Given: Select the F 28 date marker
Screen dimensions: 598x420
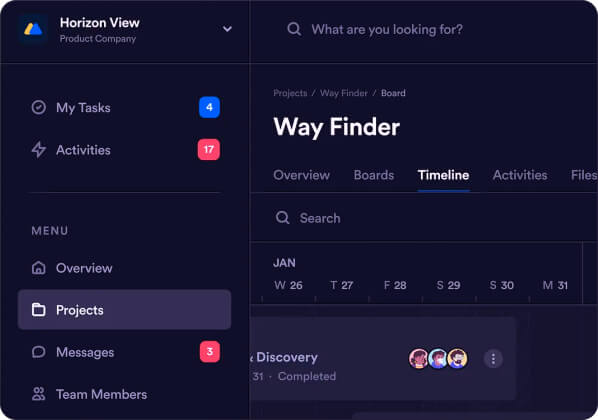Looking at the screenshot, I should 395,285.
